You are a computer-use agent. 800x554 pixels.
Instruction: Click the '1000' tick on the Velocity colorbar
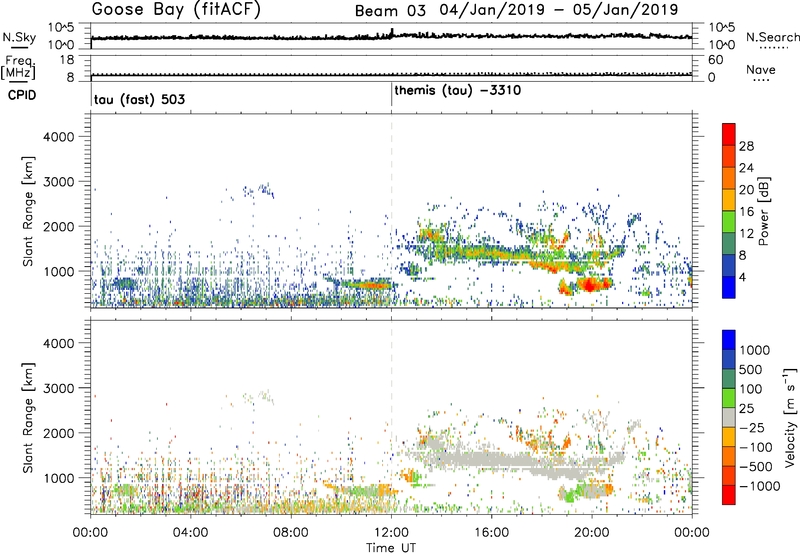[755, 350]
